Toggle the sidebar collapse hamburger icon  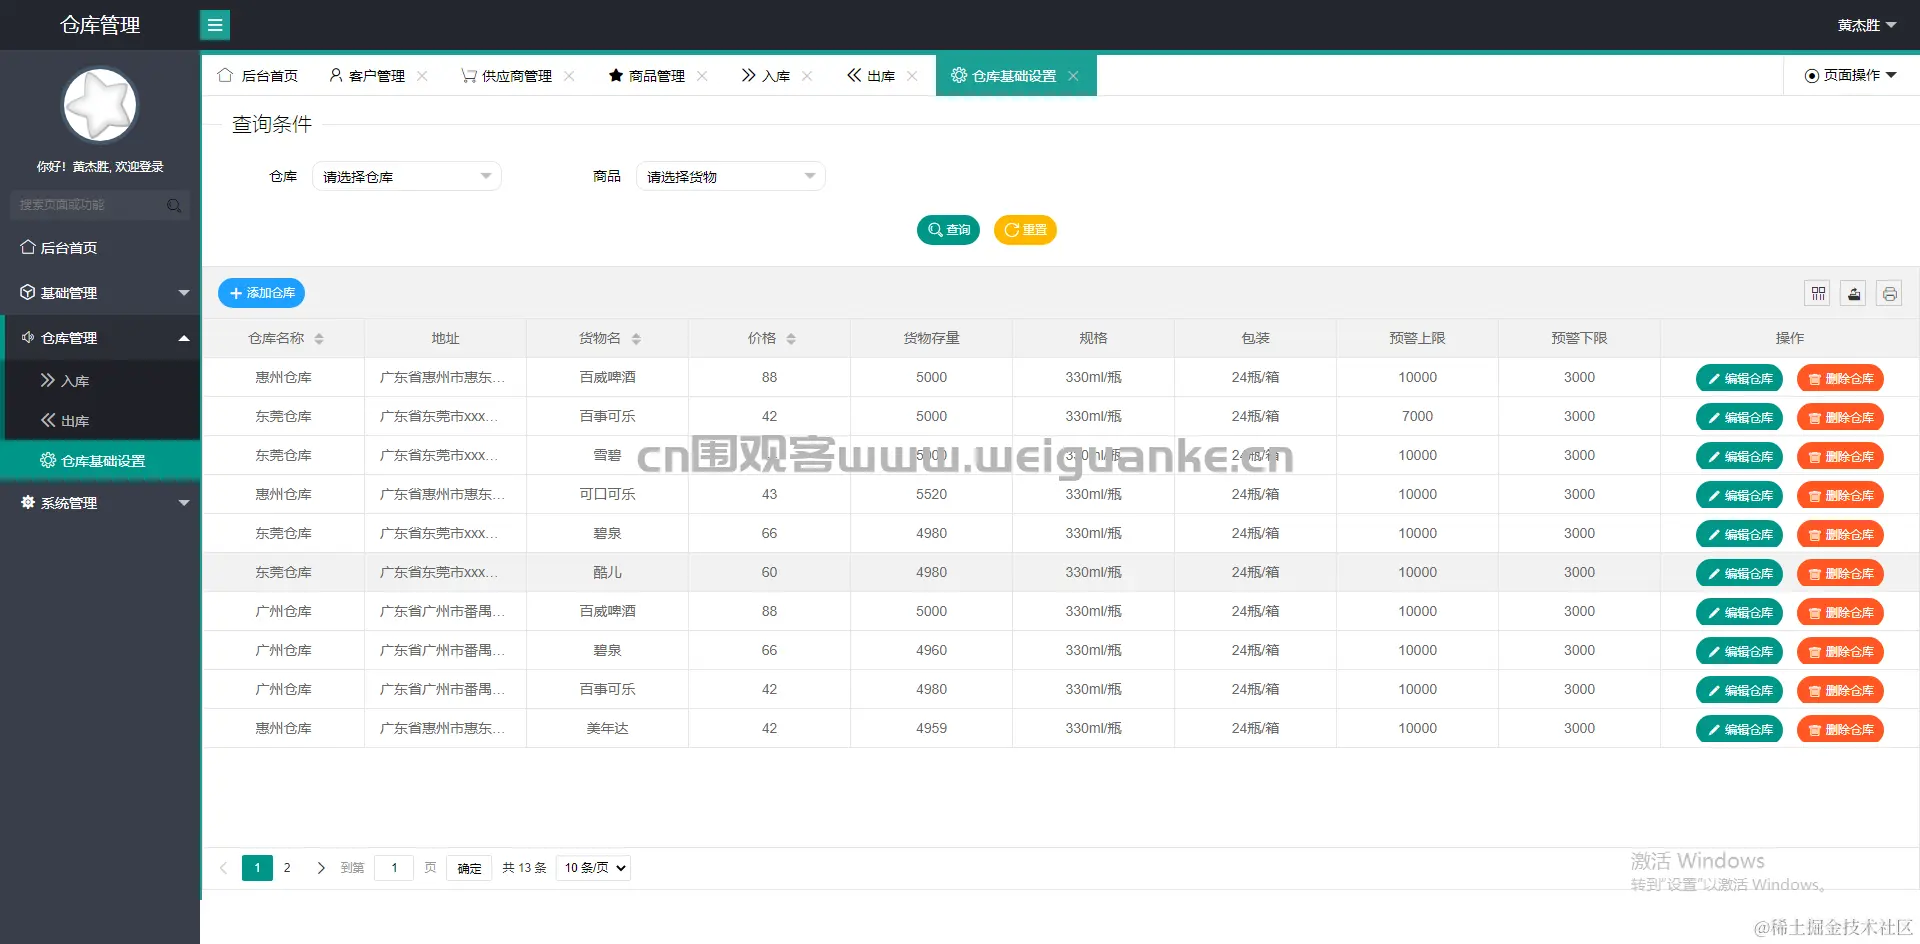215,25
